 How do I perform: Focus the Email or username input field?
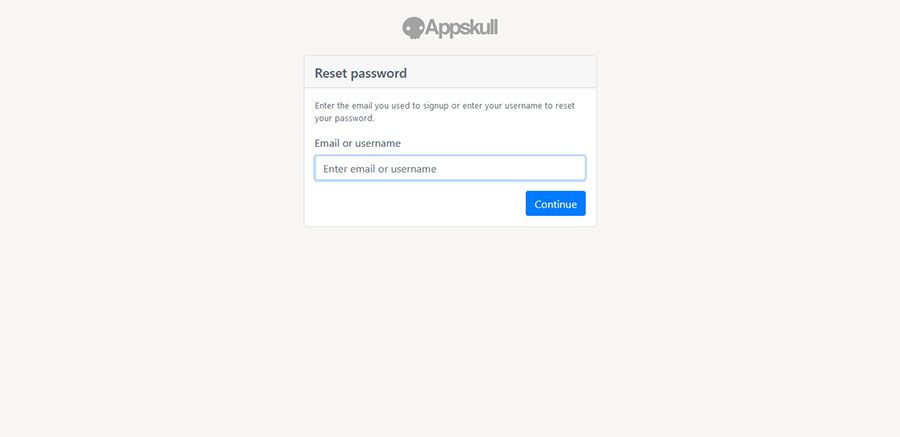pos(450,168)
